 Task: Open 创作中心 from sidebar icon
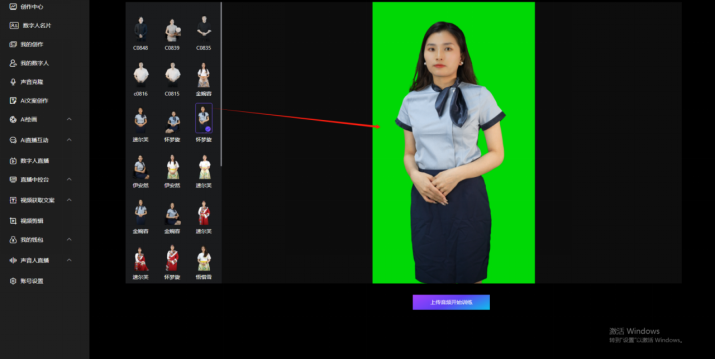tap(13, 7)
